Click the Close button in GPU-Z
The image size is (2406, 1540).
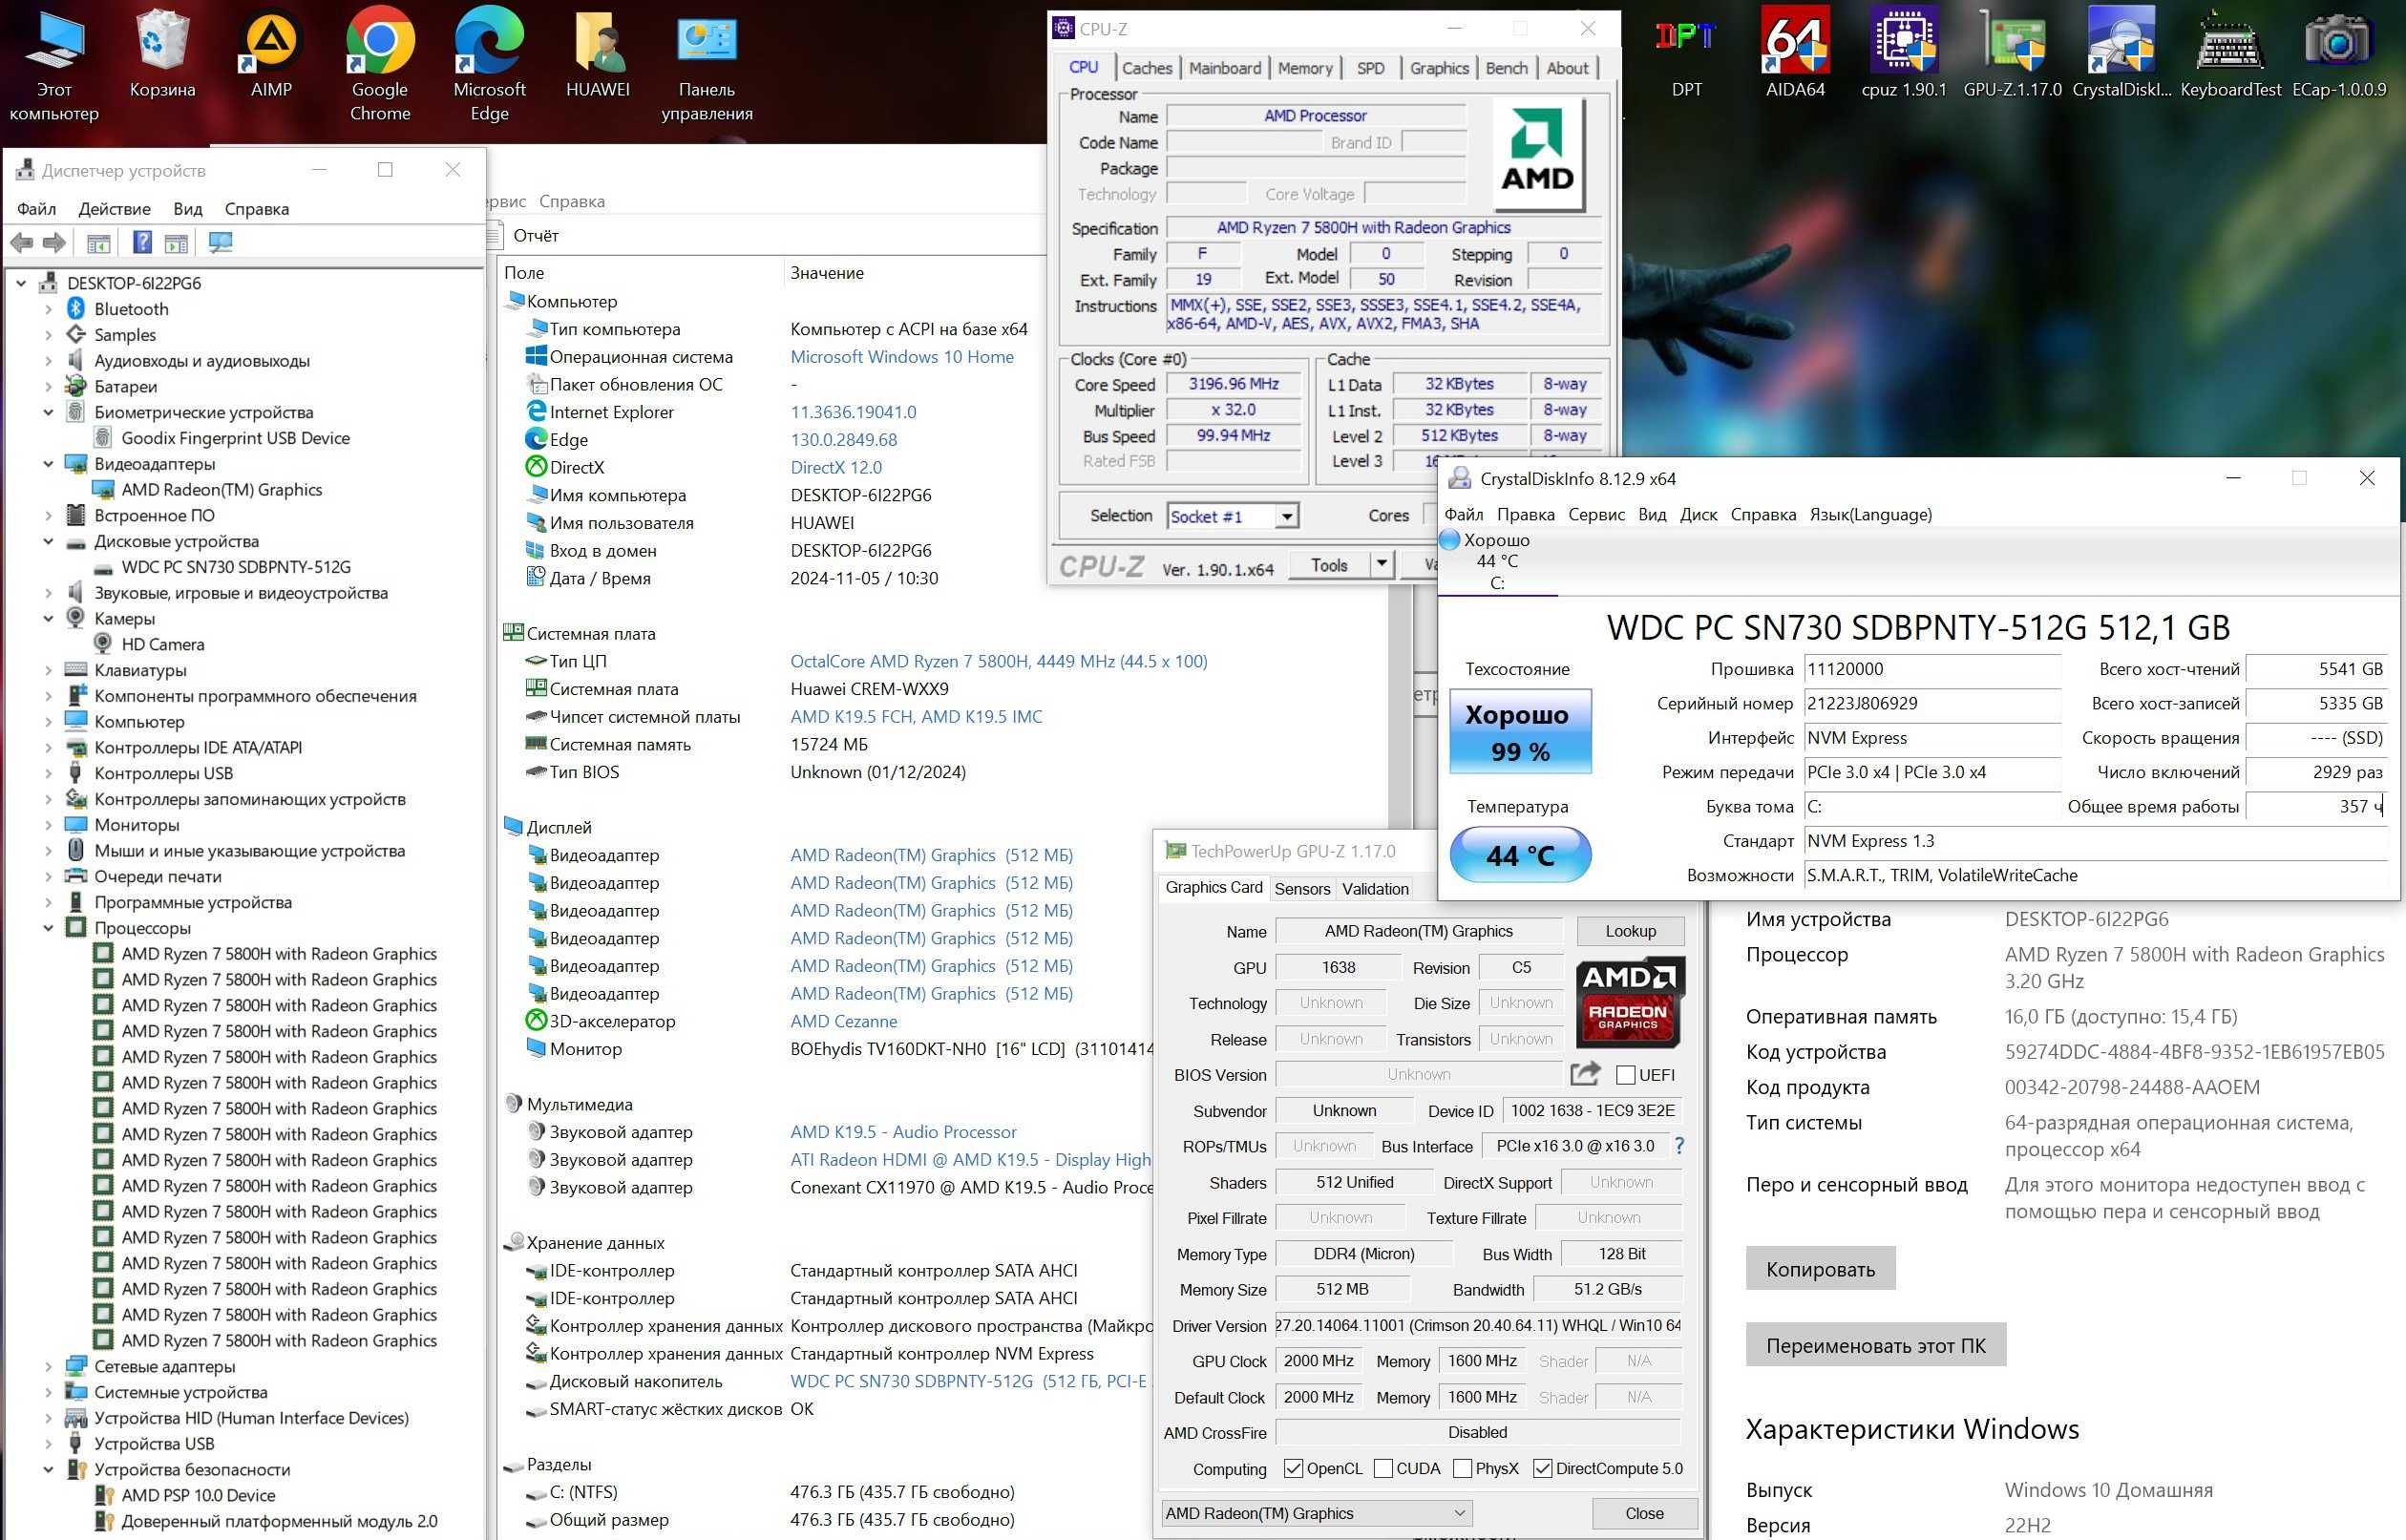1644,1513
